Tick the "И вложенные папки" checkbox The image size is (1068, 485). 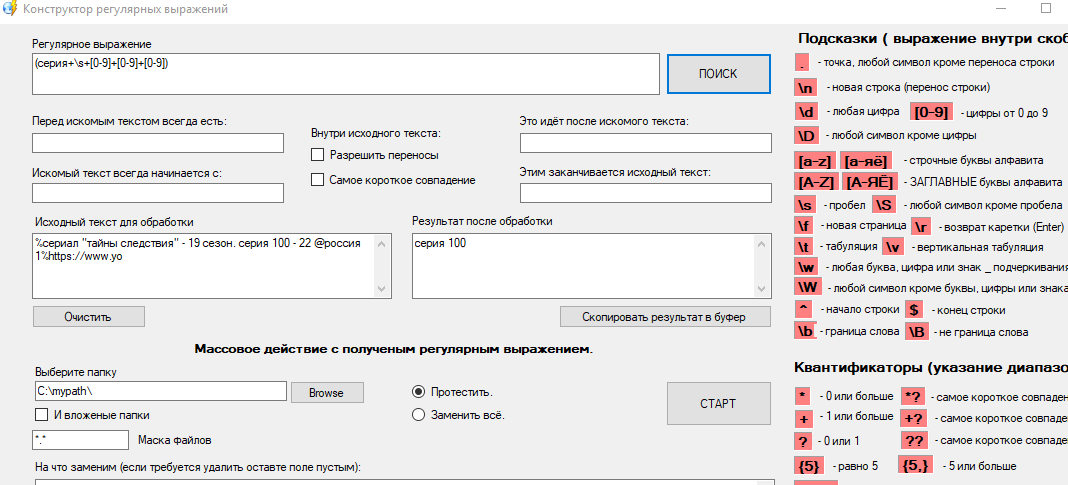41,414
